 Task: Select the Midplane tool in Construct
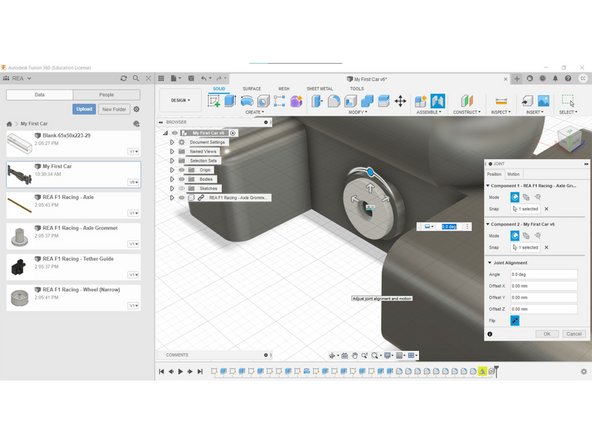coord(467,101)
